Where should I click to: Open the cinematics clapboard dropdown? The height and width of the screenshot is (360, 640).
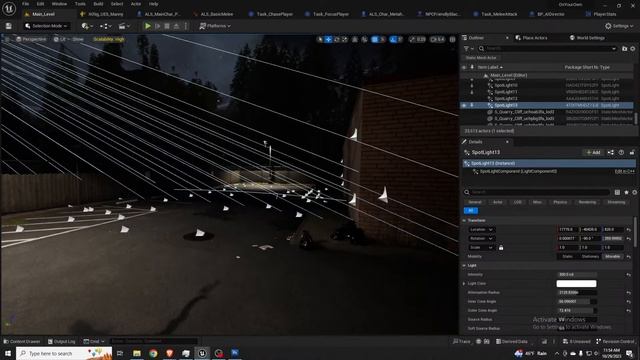tap(124, 26)
